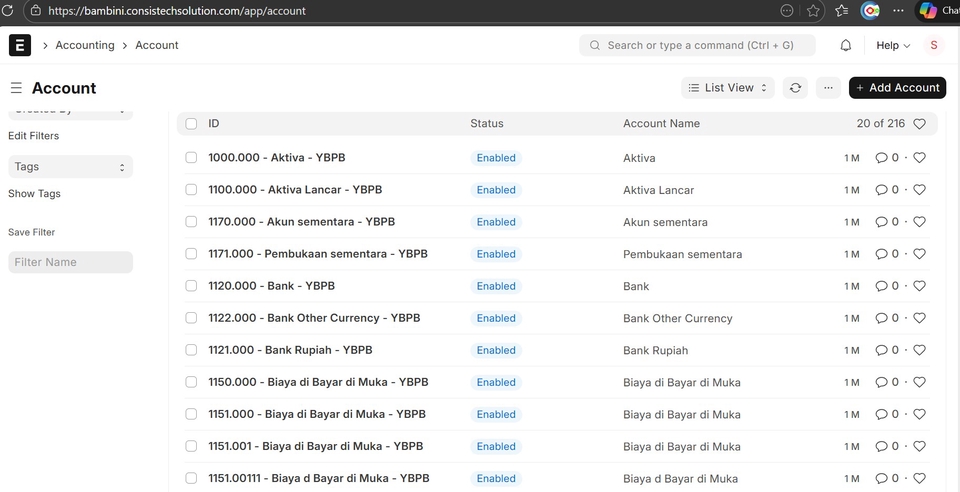Click the user avatar S
This screenshot has width=960, height=492.
coord(934,45)
